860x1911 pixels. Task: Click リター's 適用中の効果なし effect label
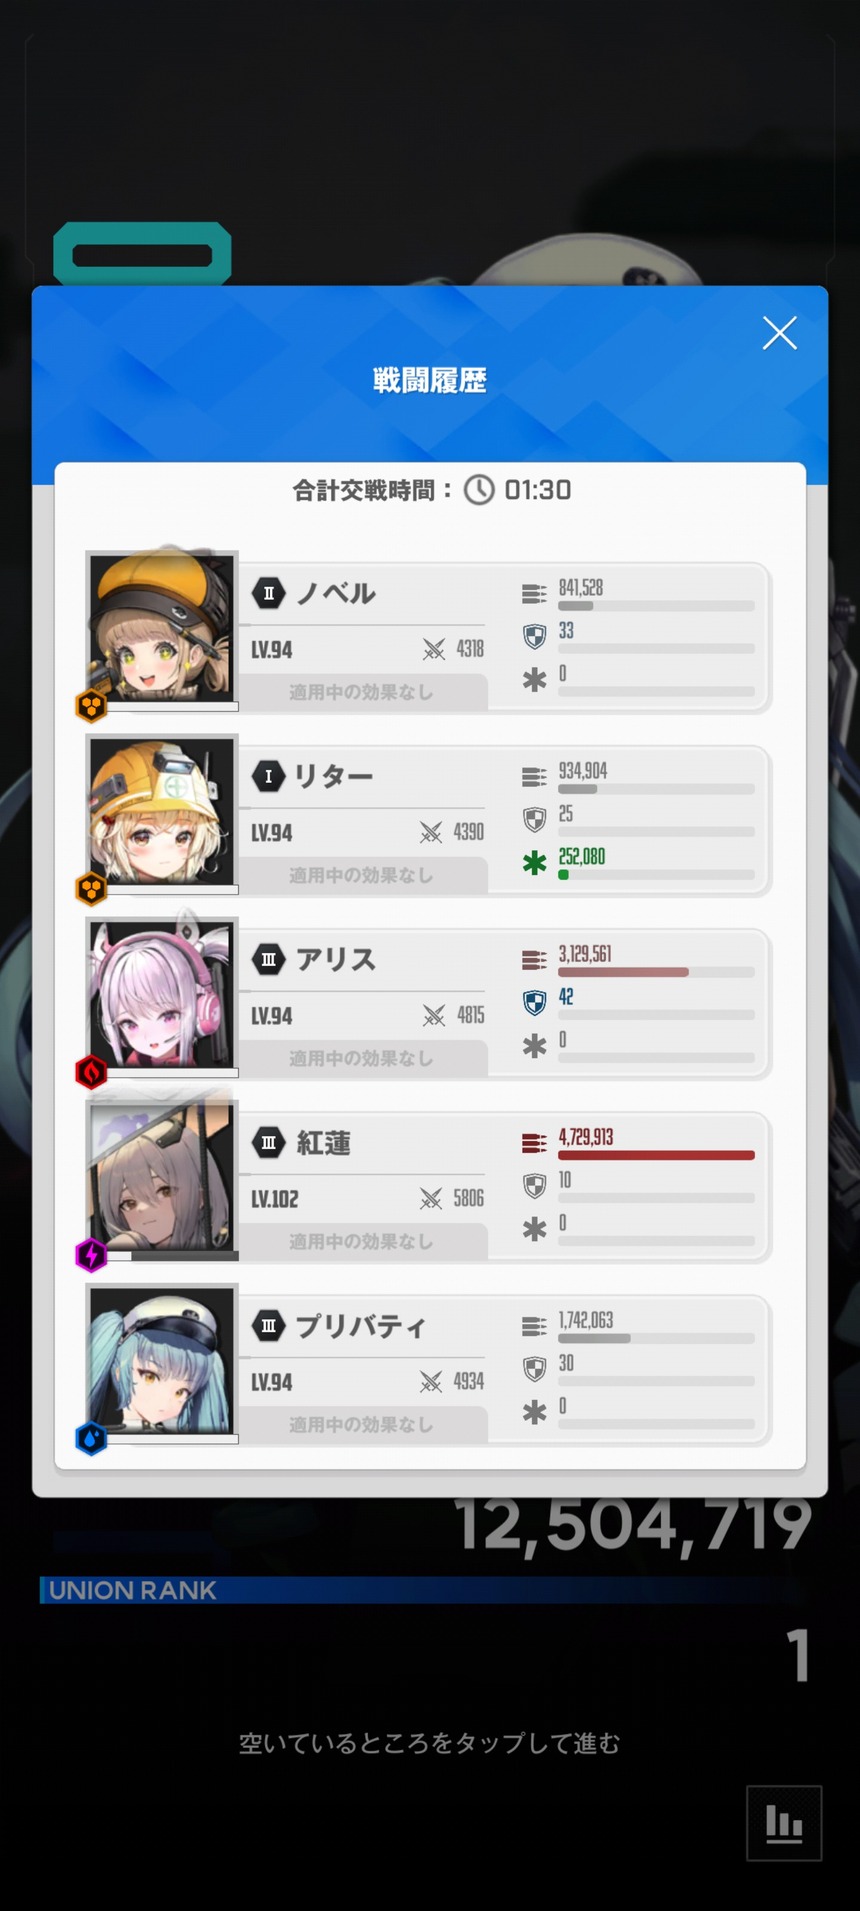coord(361,875)
